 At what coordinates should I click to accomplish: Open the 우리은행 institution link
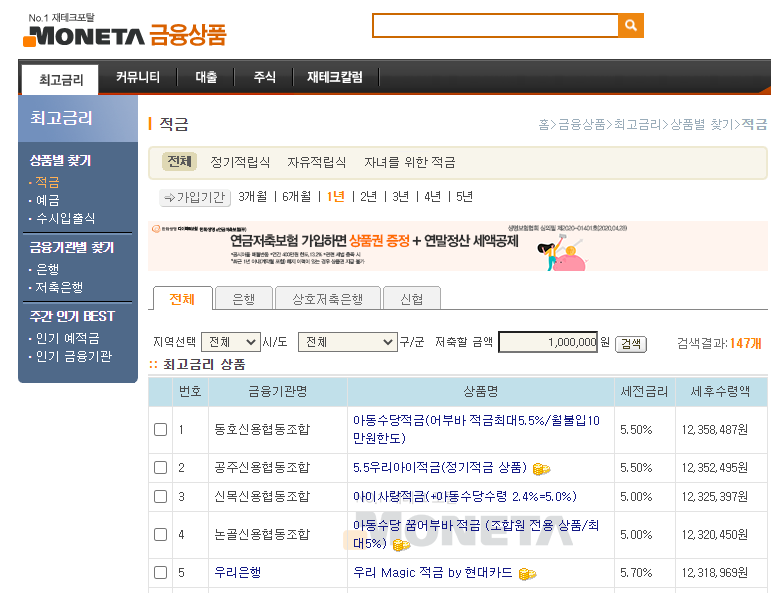[237, 572]
